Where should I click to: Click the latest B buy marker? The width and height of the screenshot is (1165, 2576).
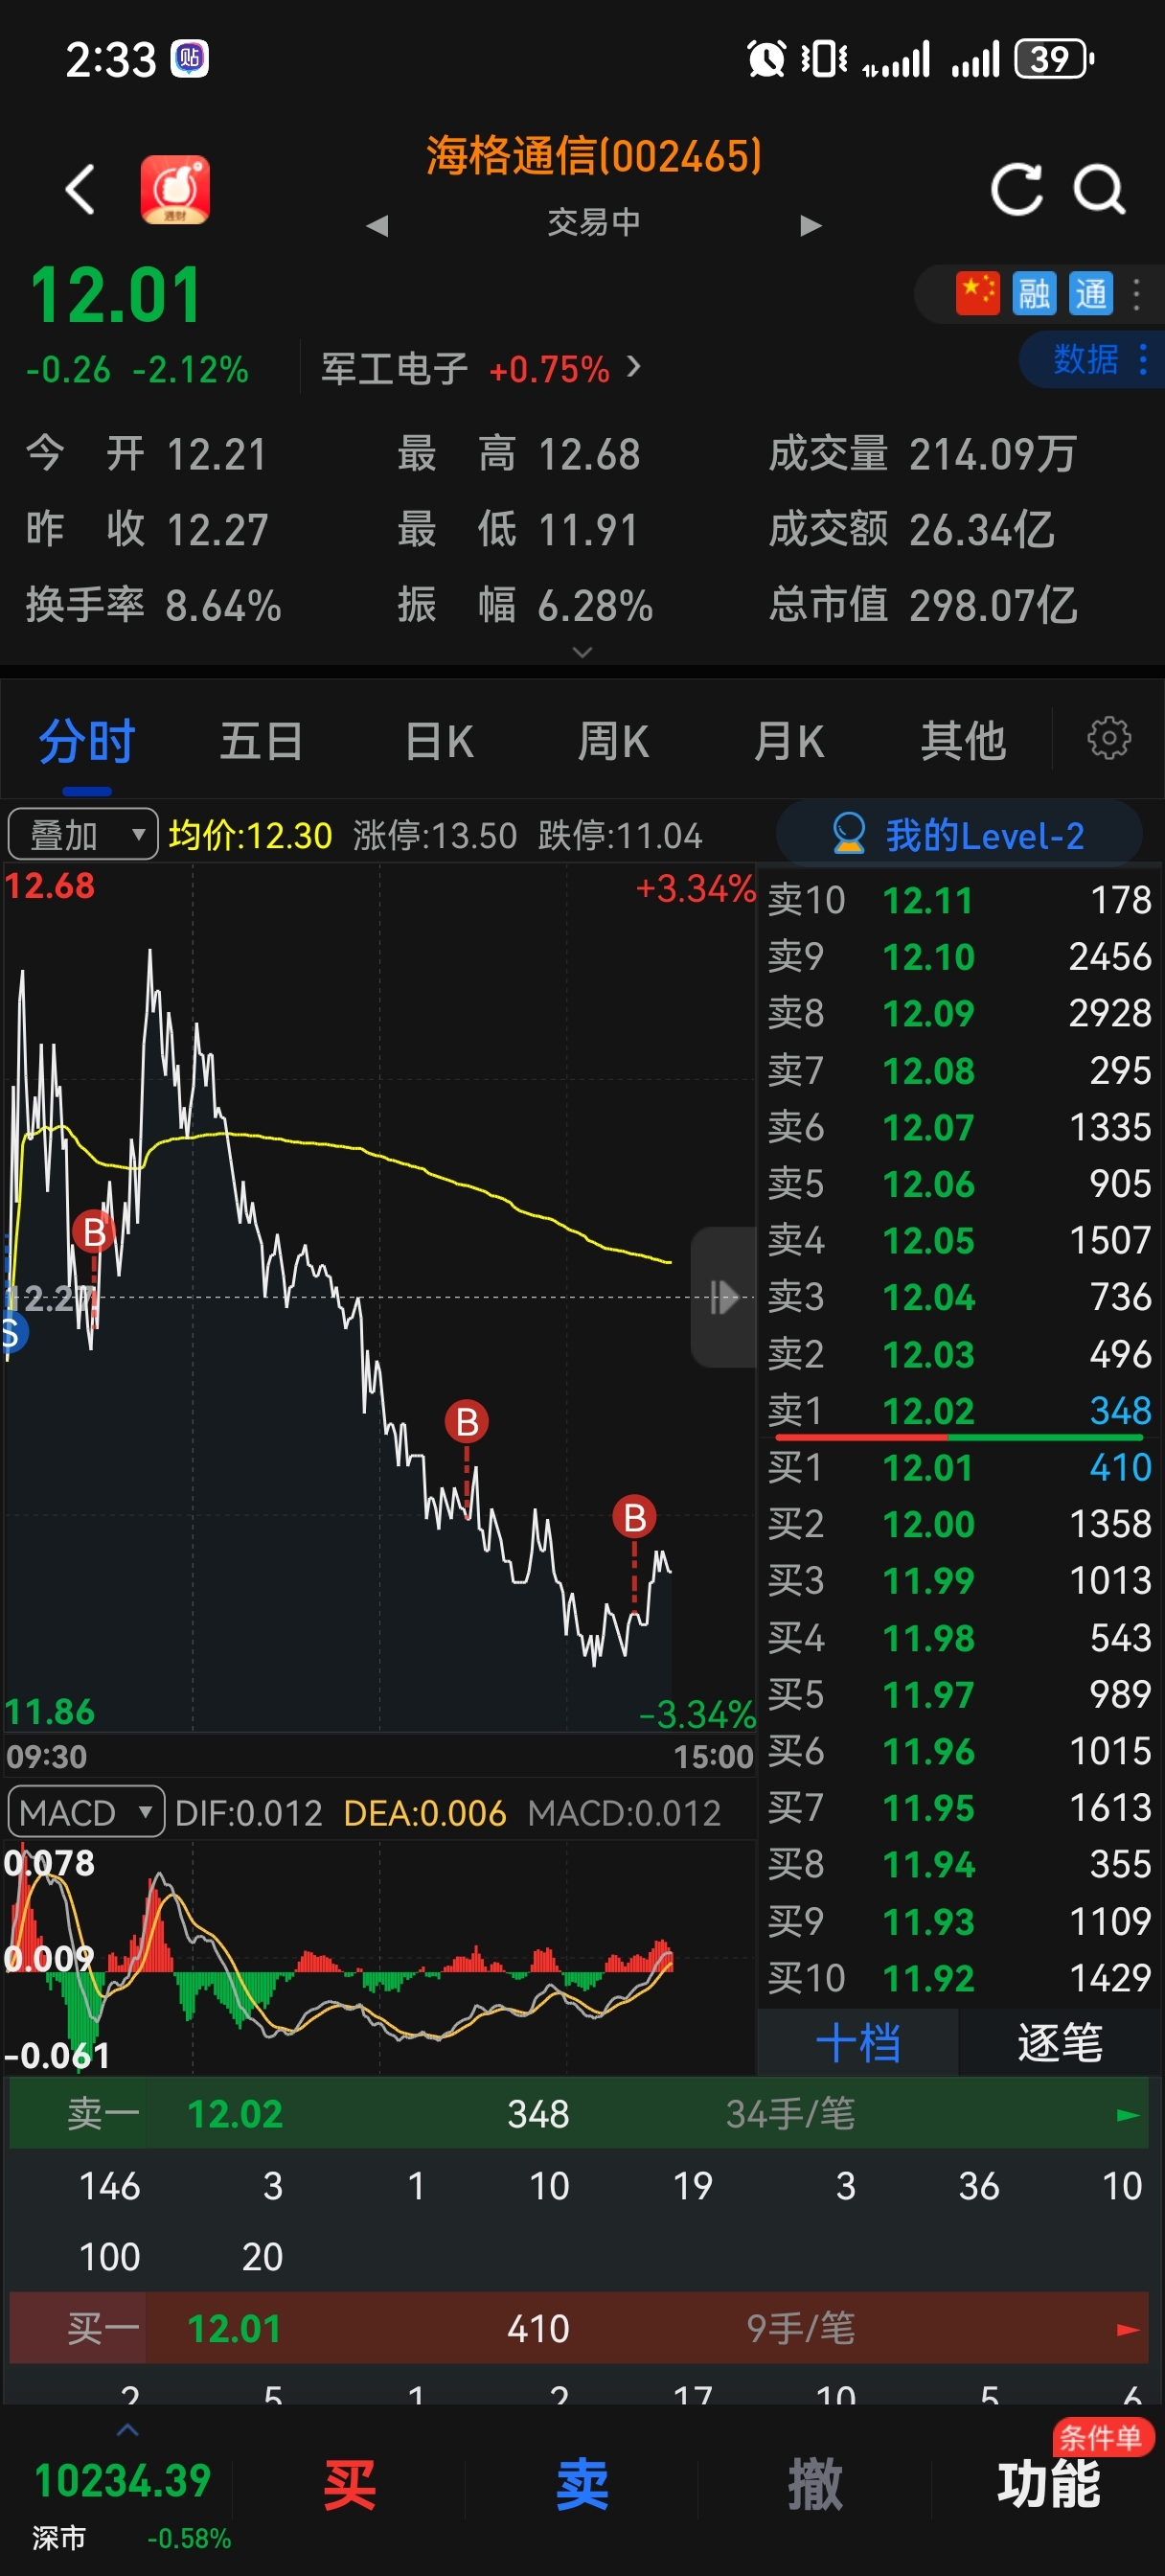click(x=634, y=1517)
